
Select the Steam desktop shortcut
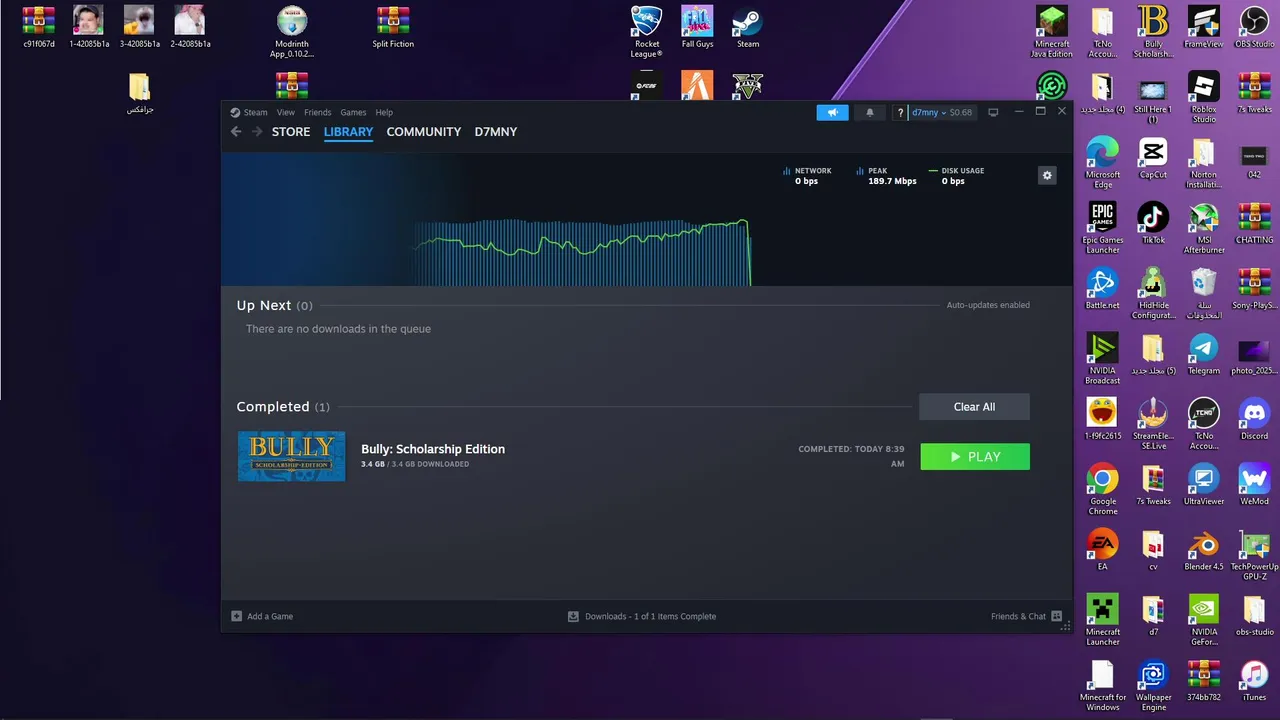click(748, 27)
